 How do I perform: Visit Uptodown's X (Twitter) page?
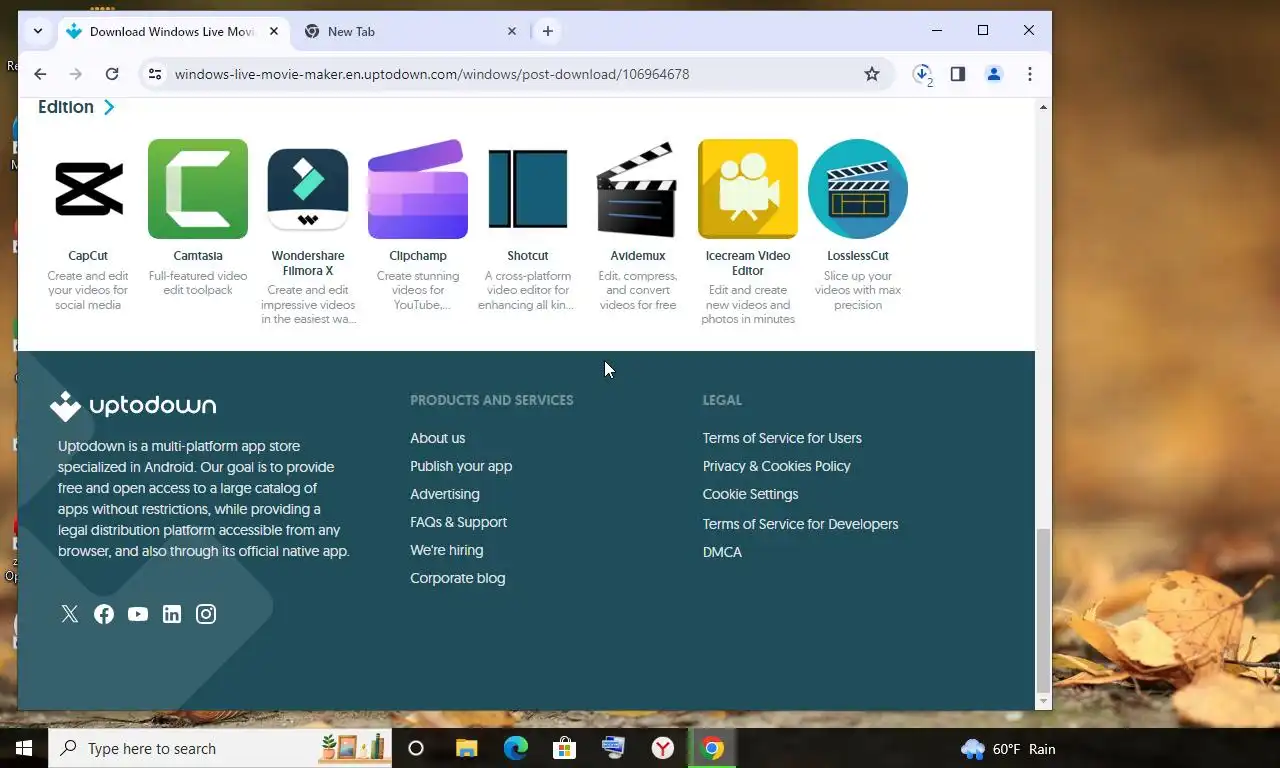70,614
